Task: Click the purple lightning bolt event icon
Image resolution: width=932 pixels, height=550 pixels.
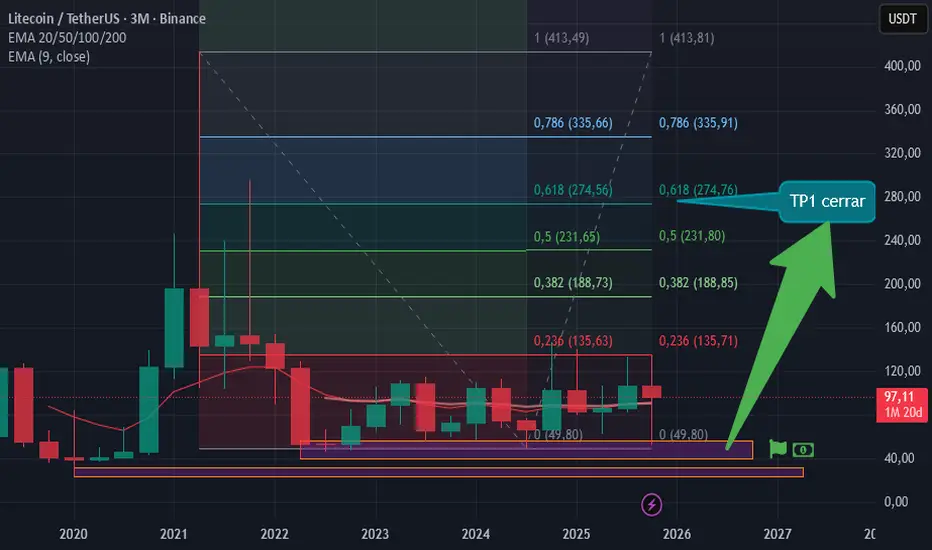Action: point(651,505)
